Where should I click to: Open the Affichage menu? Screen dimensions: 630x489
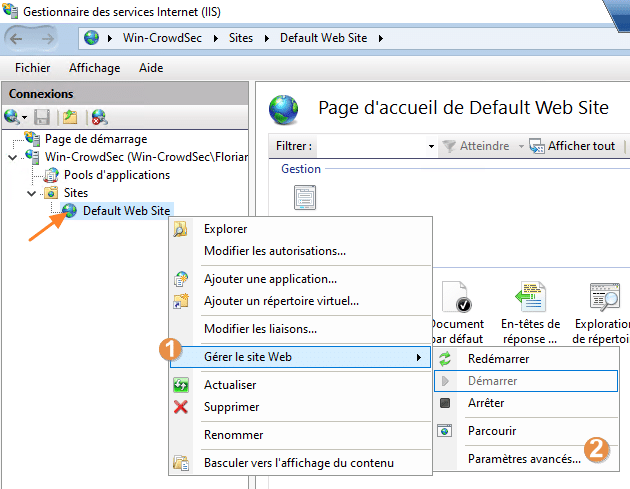(x=94, y=68)
